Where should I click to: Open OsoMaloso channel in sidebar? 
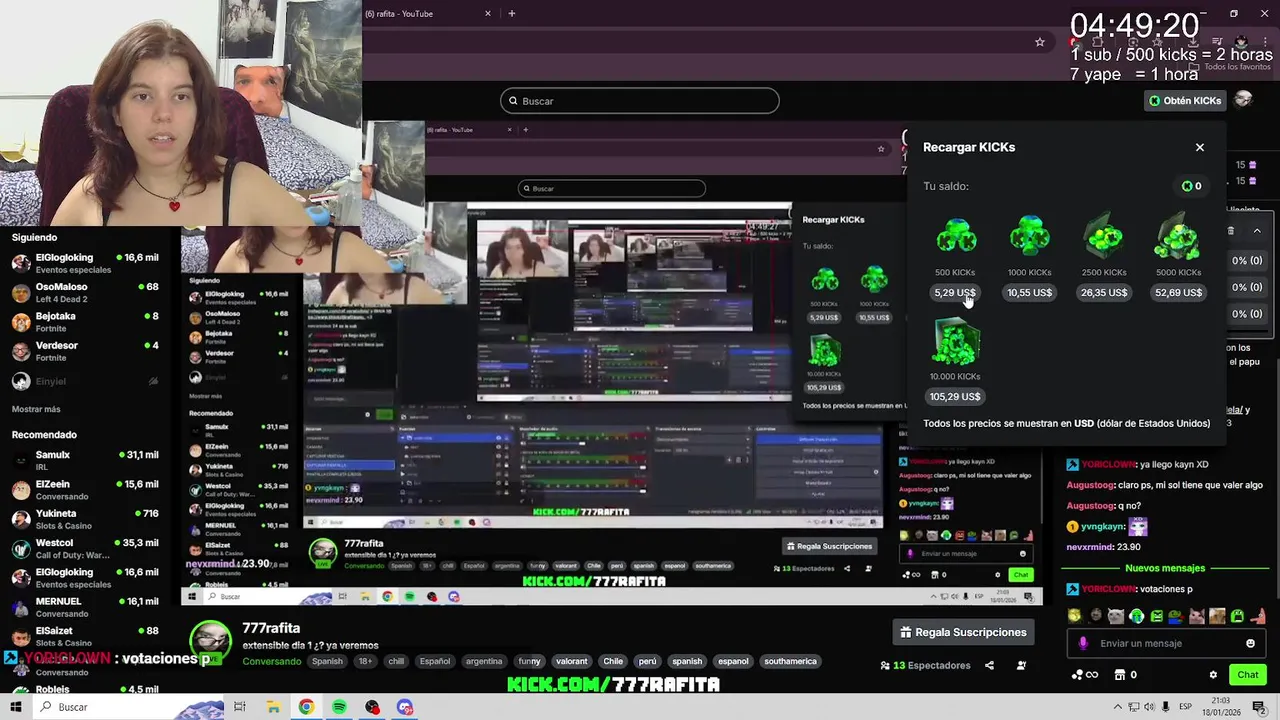pos(85,293)
